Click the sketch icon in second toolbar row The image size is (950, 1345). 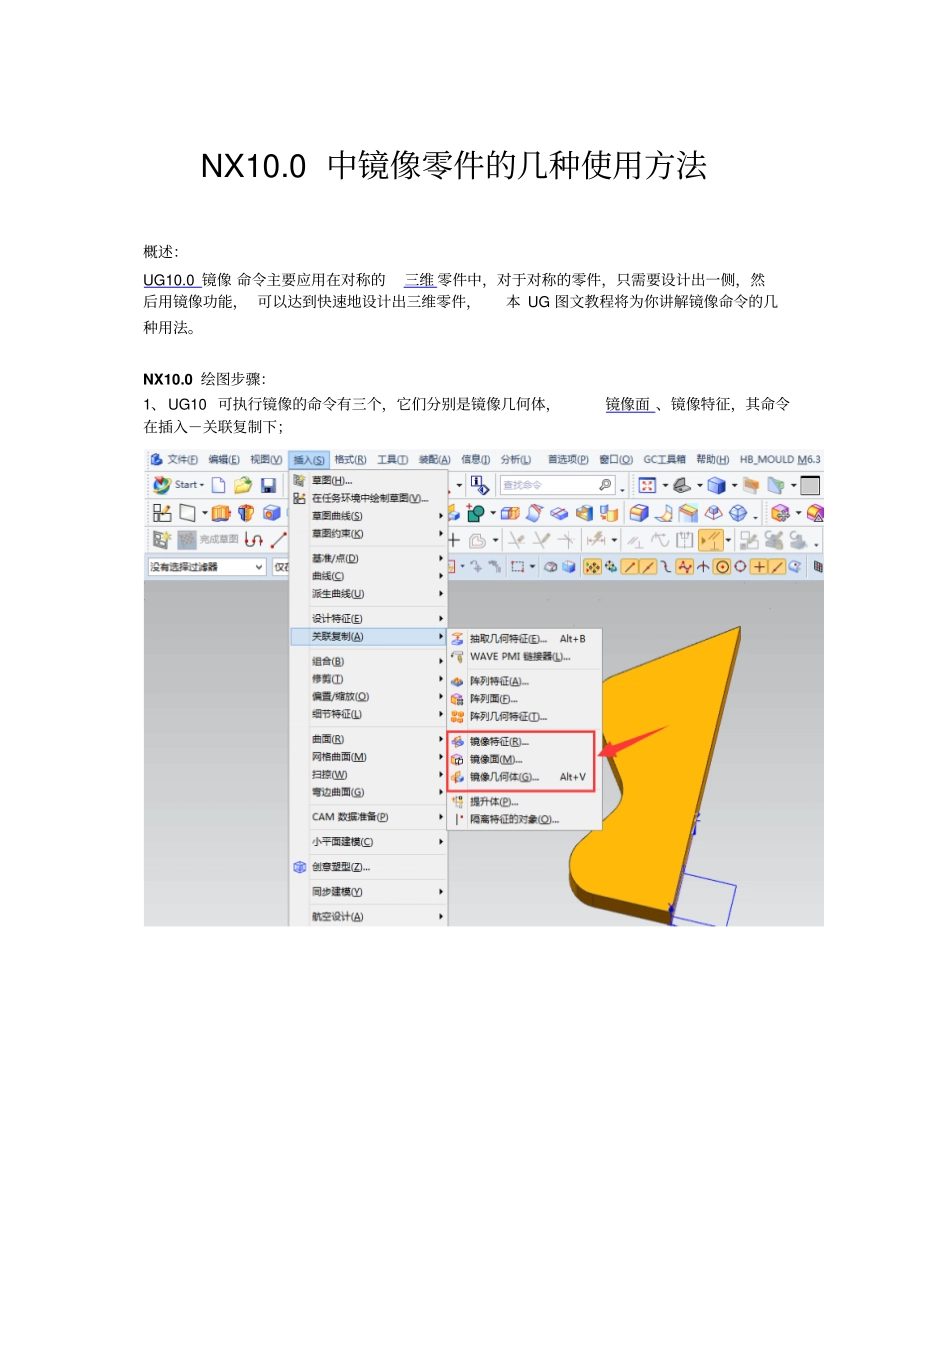[162, 513]
